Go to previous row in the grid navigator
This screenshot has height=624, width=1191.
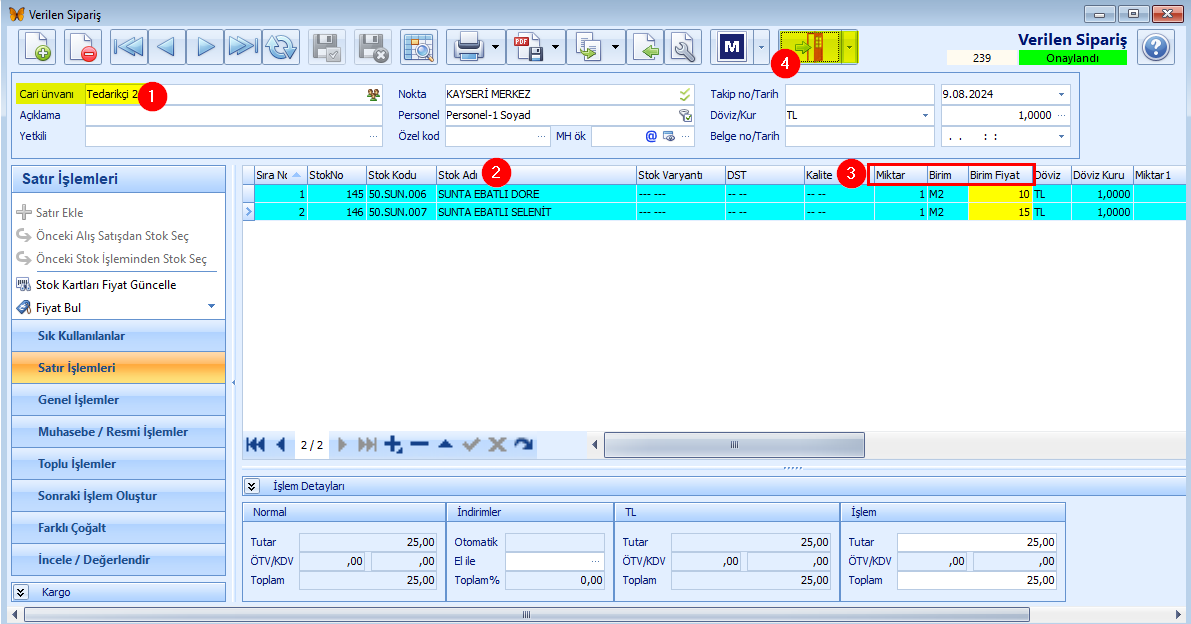point(281,444)
